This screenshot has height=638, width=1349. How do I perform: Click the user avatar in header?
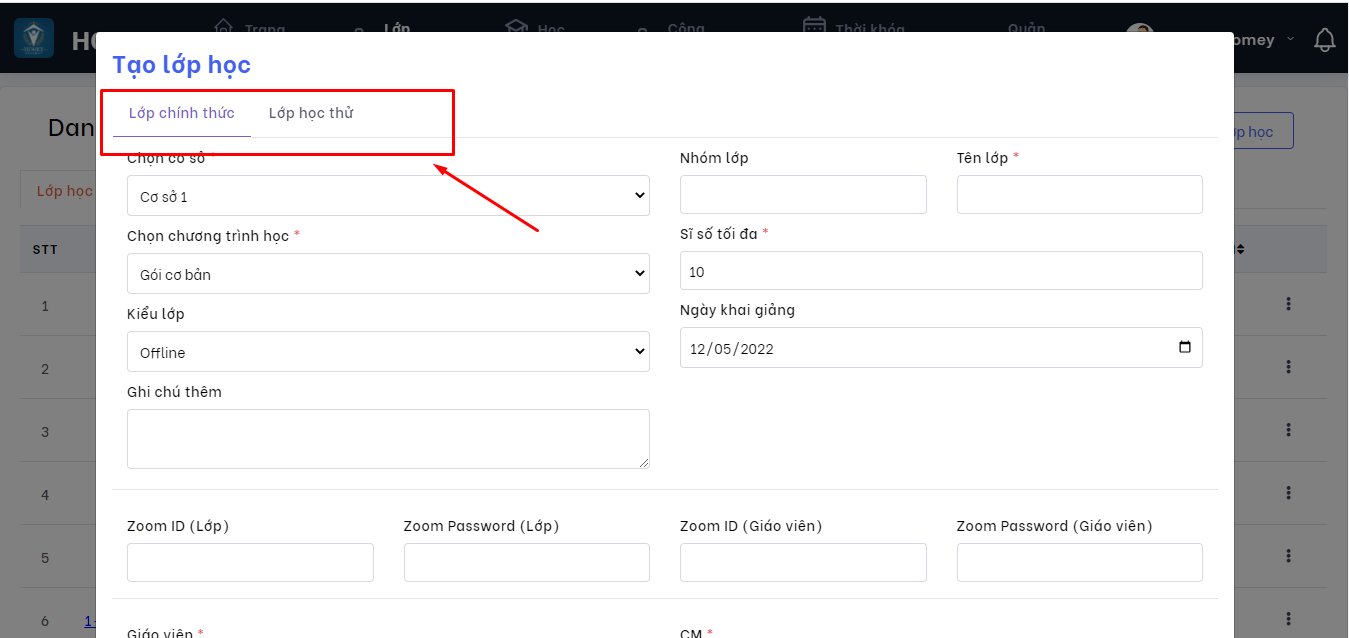(x=1140, y=30)
